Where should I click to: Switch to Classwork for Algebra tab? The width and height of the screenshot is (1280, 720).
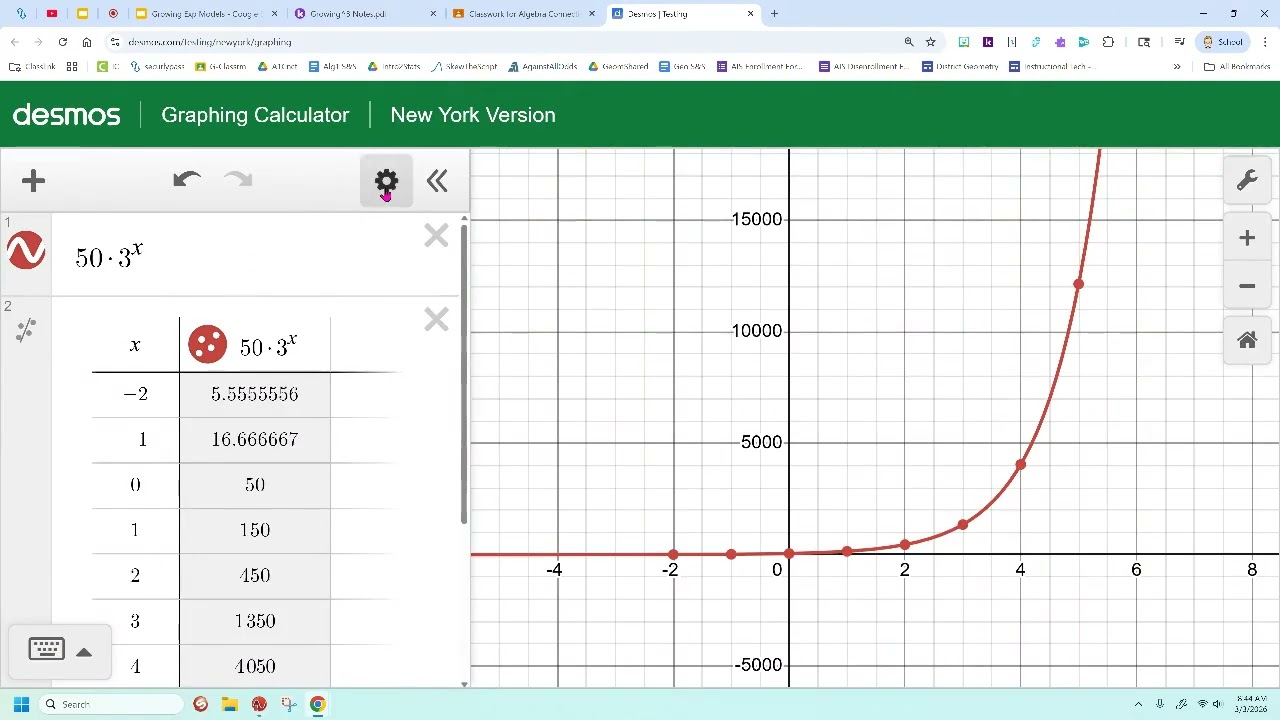[524, 14]
